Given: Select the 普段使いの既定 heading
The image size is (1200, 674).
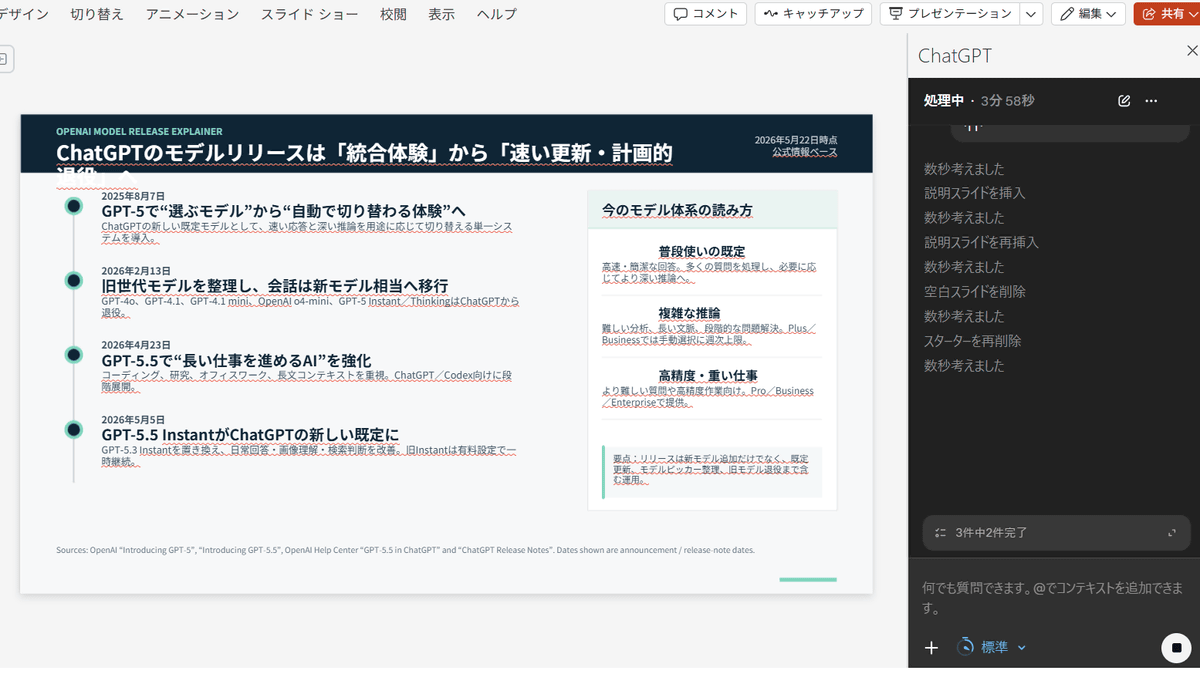Looking at the screenshot, I should (702, 251).
